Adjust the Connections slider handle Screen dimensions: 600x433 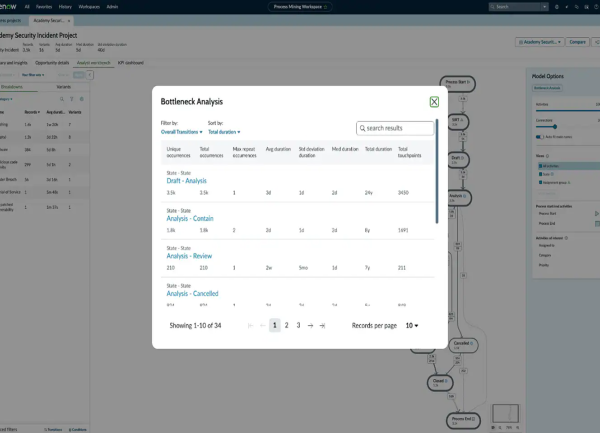[555, 127]
